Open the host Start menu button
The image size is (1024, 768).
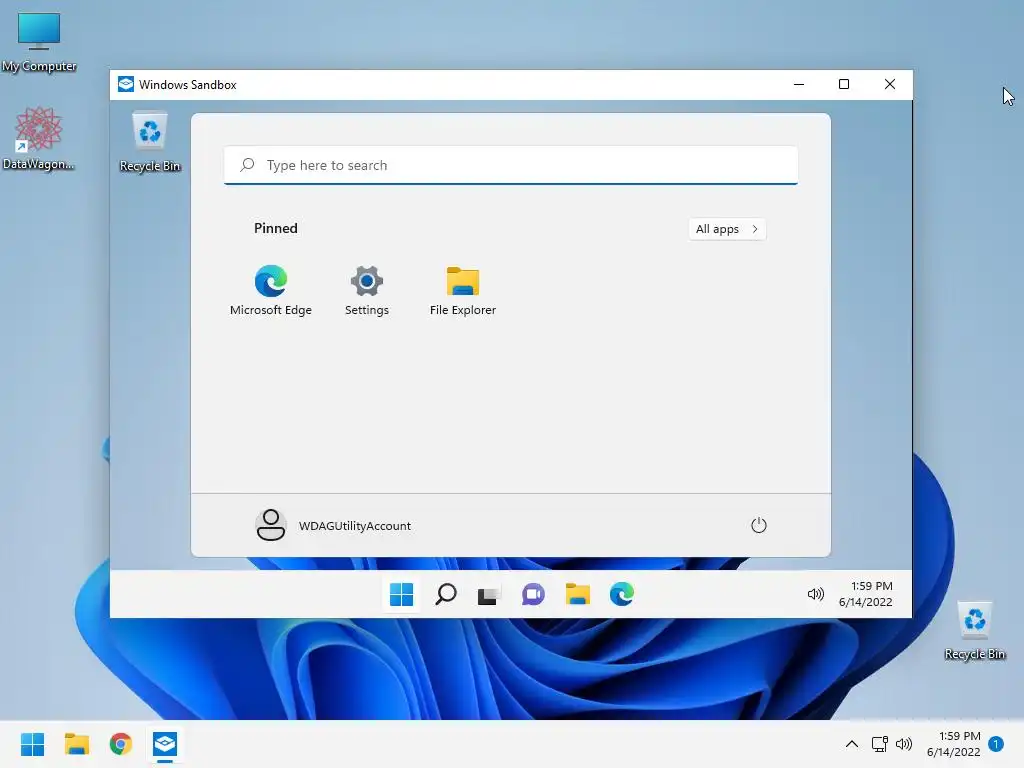pyautogui.click(x=32, y=744)
